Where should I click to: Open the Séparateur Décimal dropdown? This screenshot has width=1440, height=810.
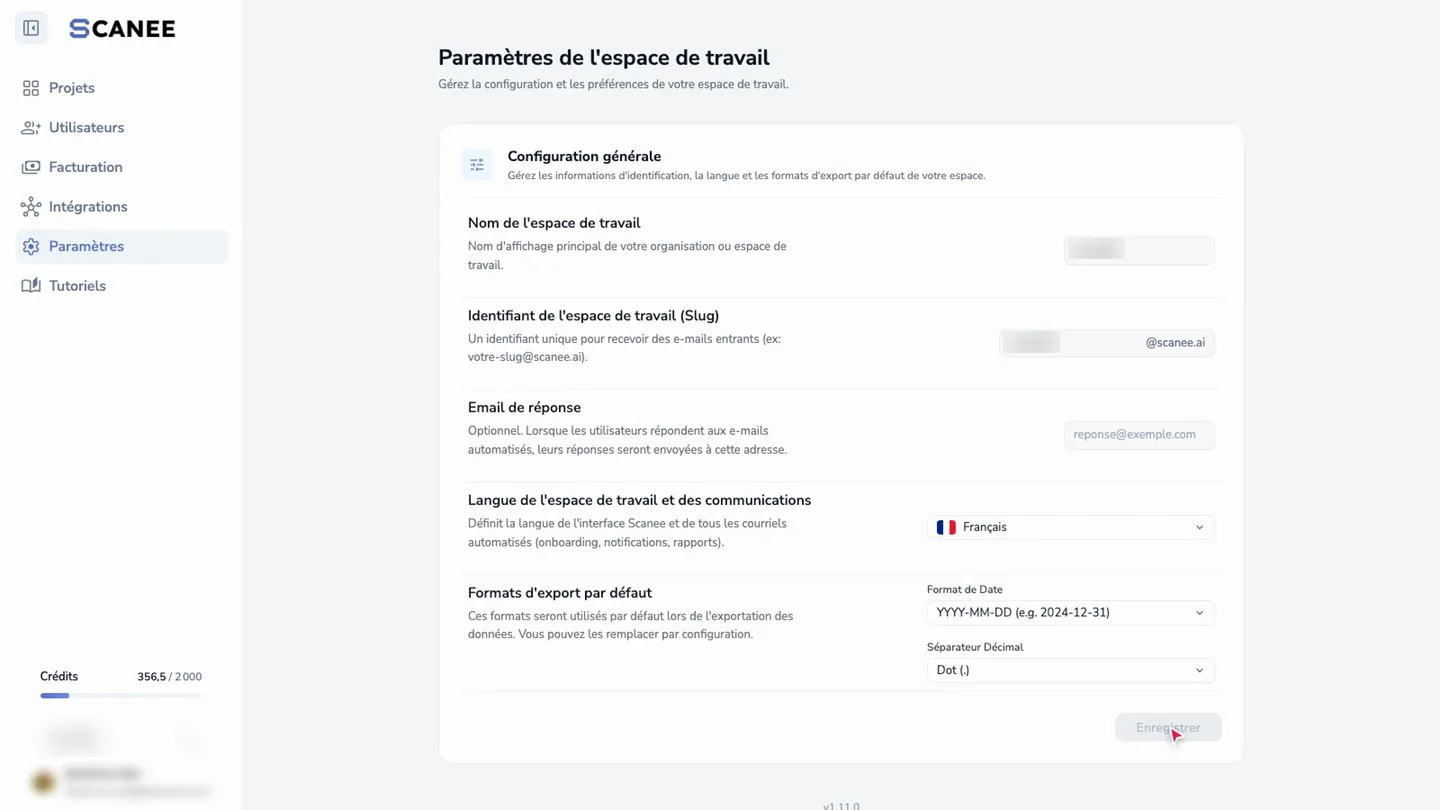(1070, 670)
